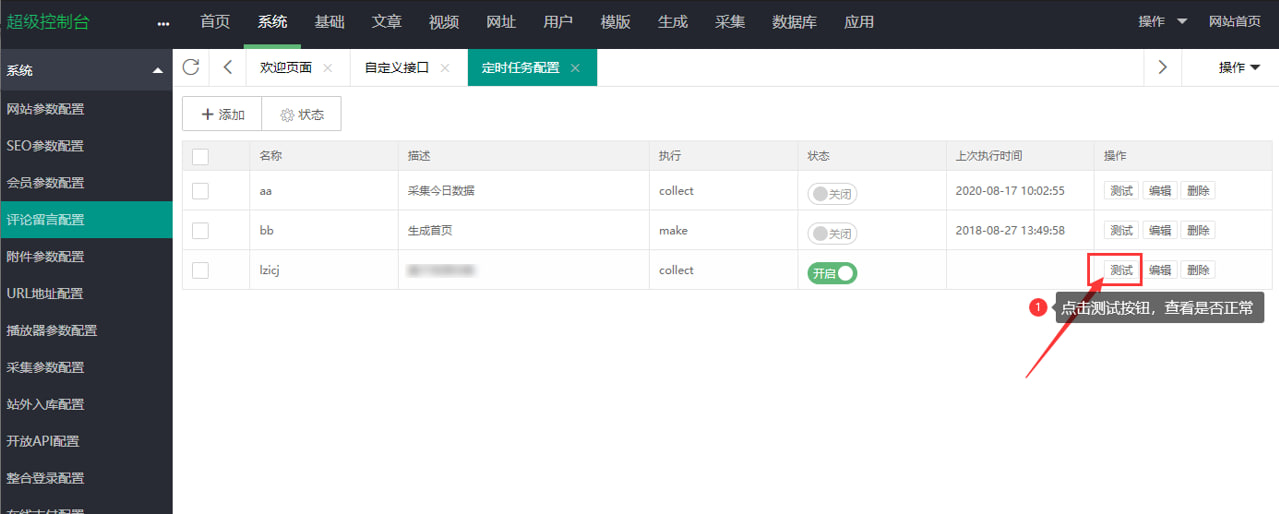Close the 定时任务配置 tab
The image size is (1279, 514).
click(575, 68)
